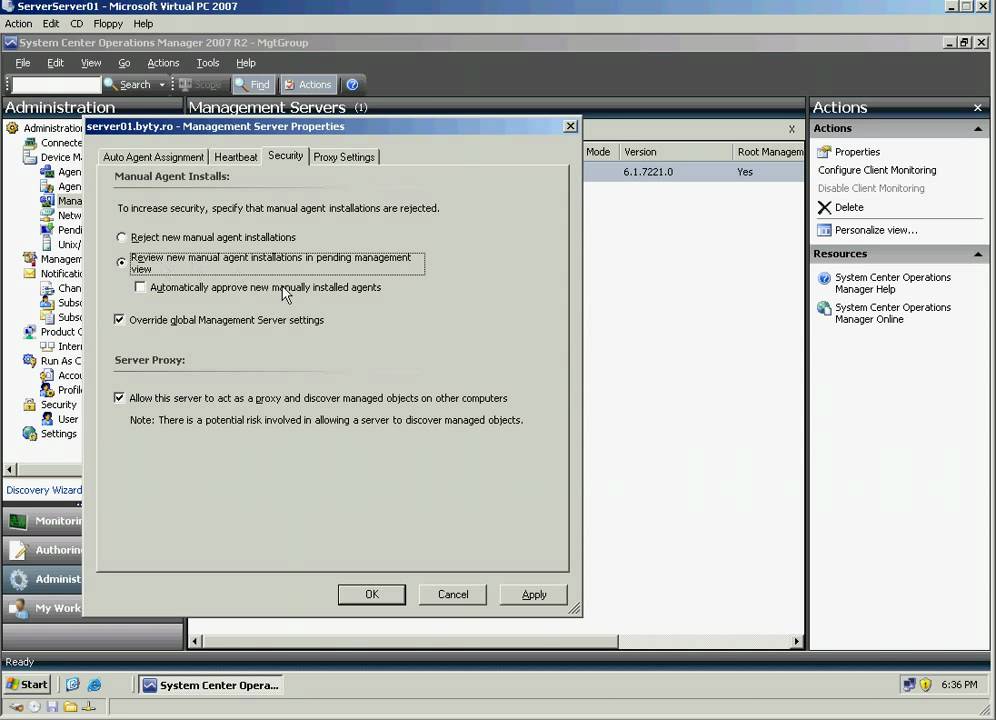Click the User Roles tree node icon
996x720 pixels.
click(47, 419)
